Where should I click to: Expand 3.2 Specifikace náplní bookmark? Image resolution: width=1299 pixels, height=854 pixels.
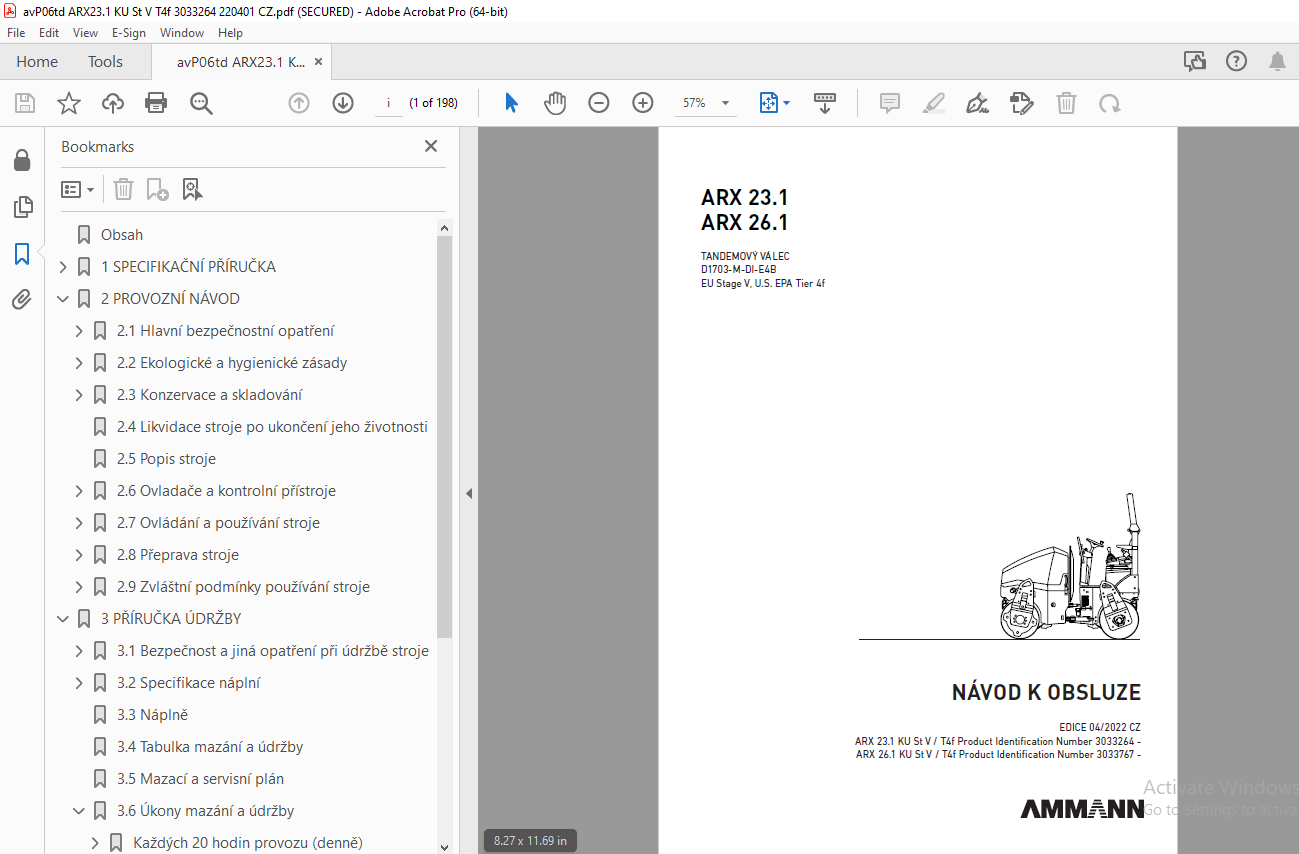tap(79, 683)
